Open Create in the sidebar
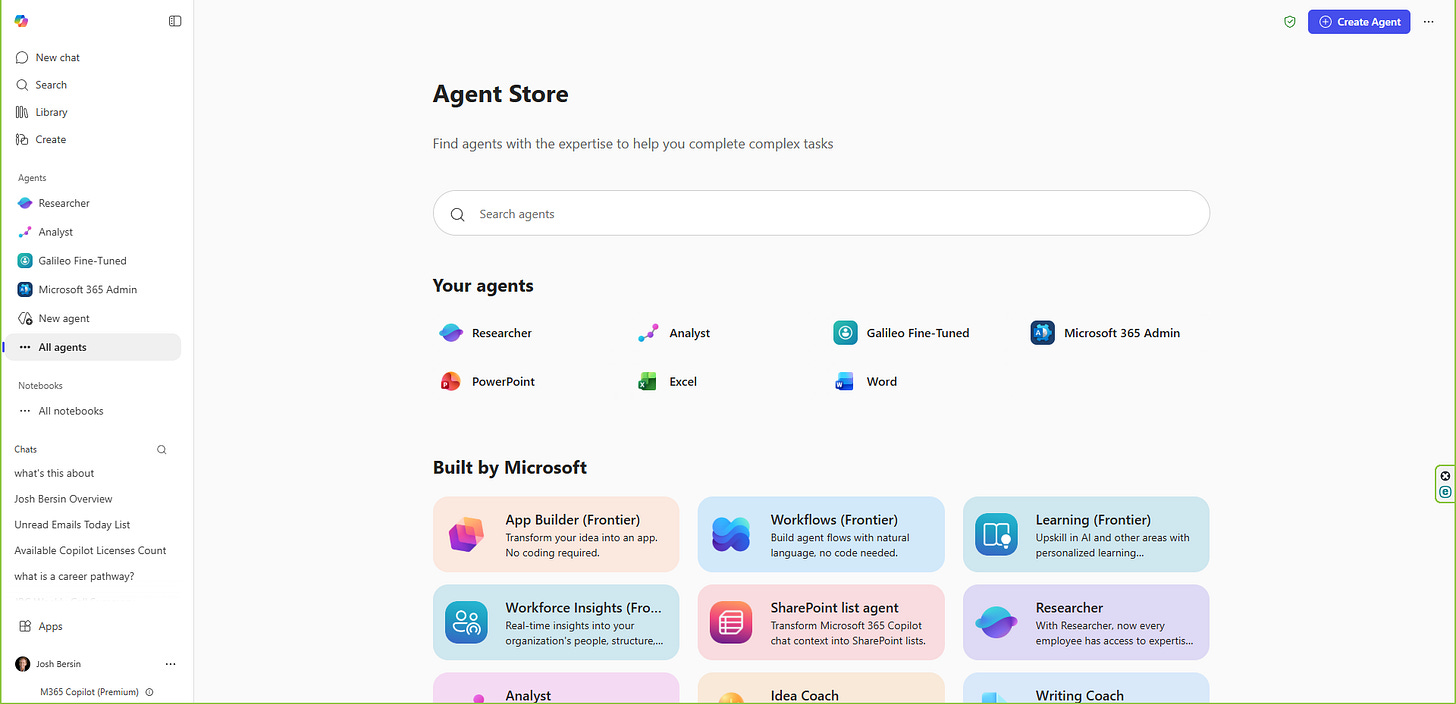Viewport: 1456px width, 704px height. (x=42, y=139)
